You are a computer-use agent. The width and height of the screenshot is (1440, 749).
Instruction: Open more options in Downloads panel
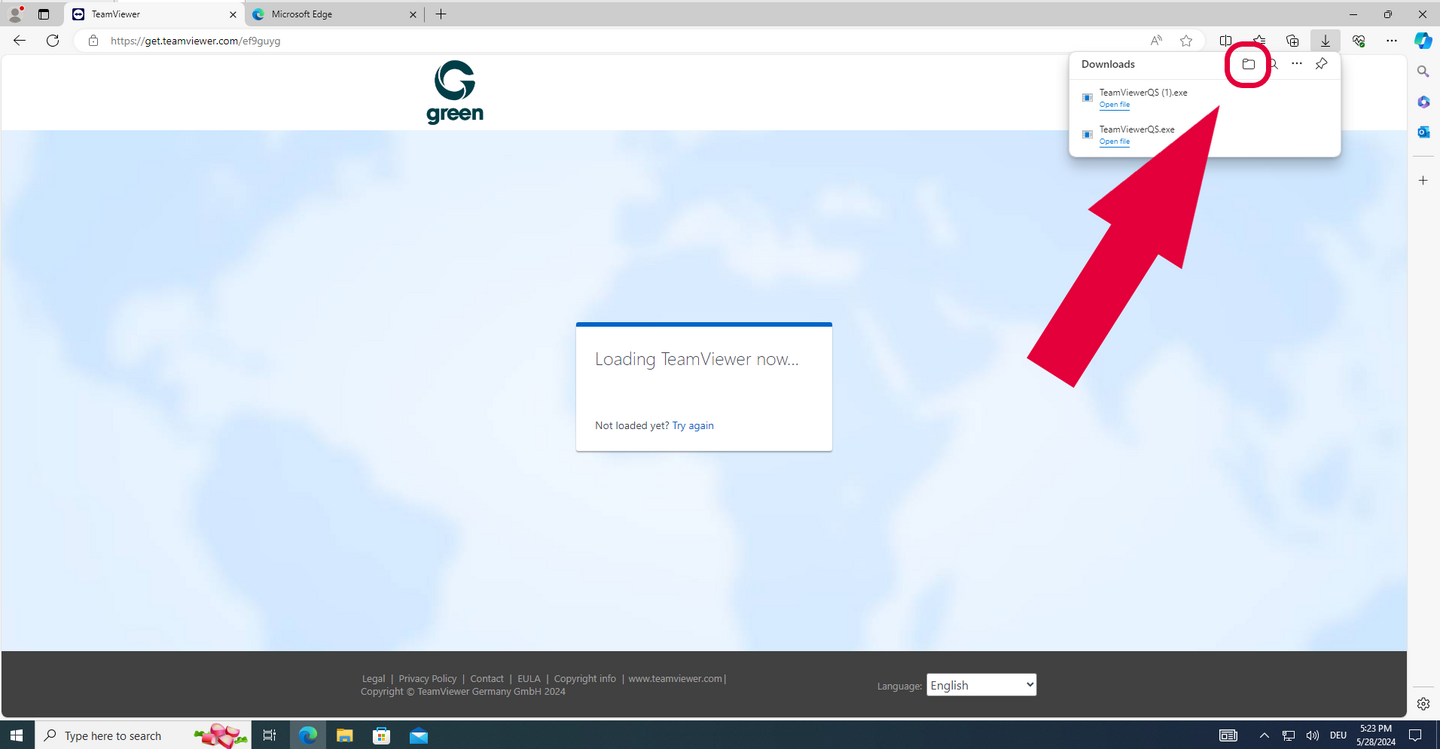tap(1297, 64)
